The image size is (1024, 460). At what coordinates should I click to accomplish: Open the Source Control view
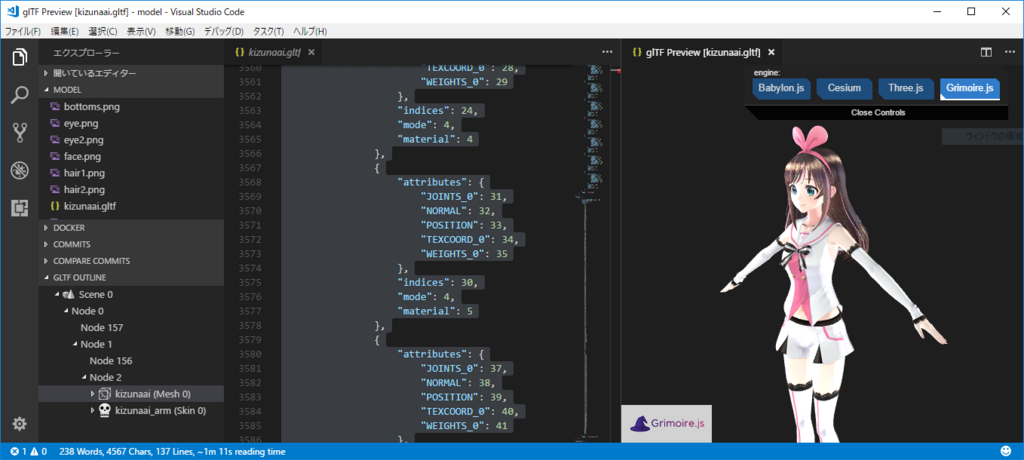point(20,133)
